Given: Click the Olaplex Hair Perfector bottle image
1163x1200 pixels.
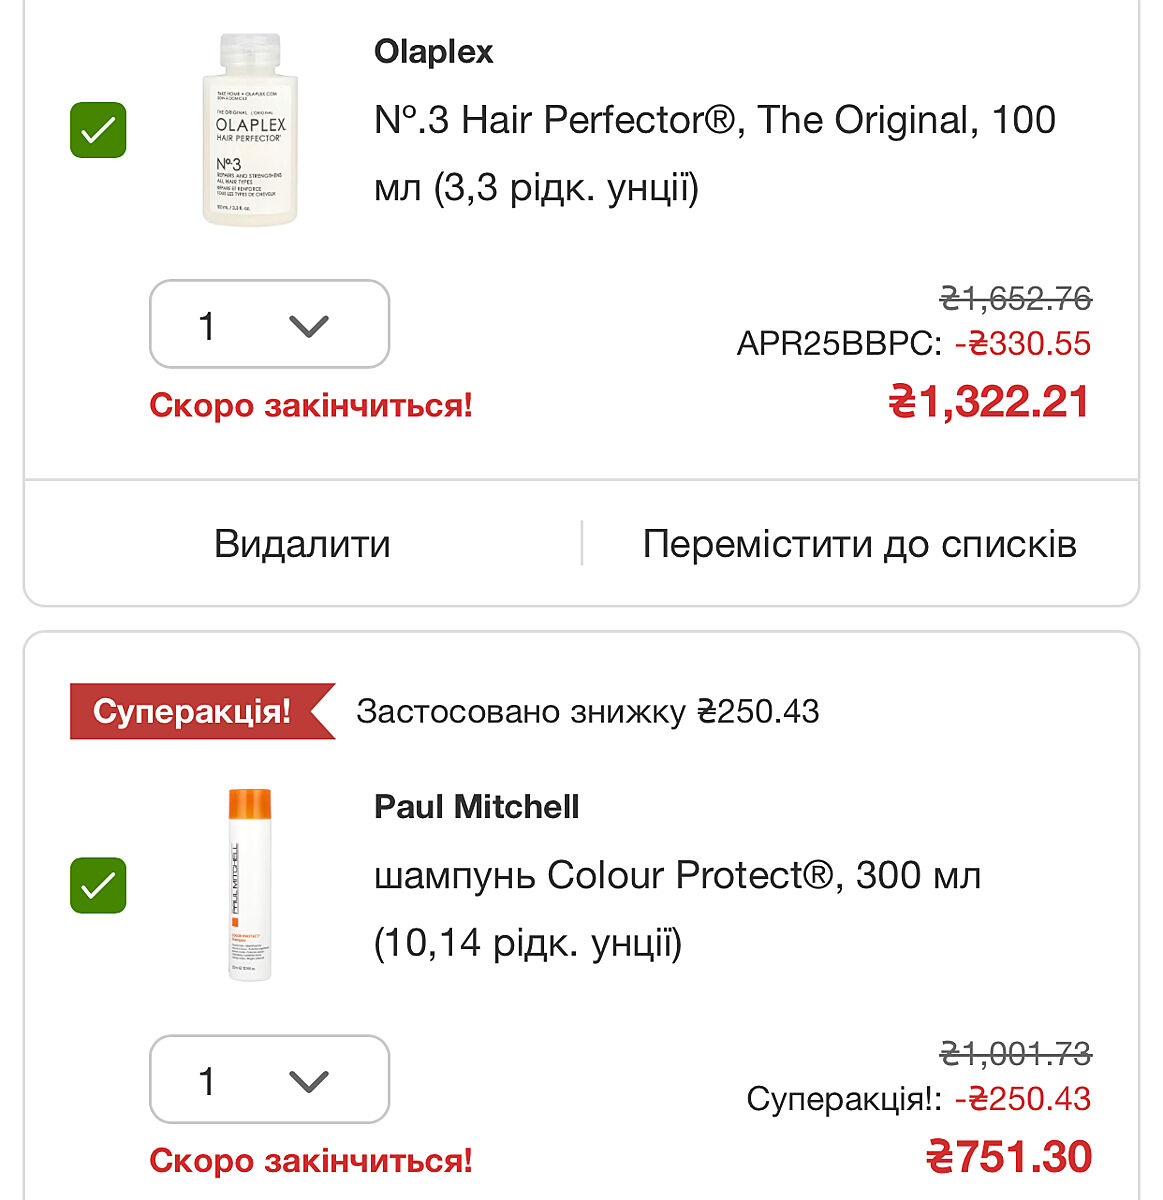Looking at the screenshot, I should tap(250, 130).
